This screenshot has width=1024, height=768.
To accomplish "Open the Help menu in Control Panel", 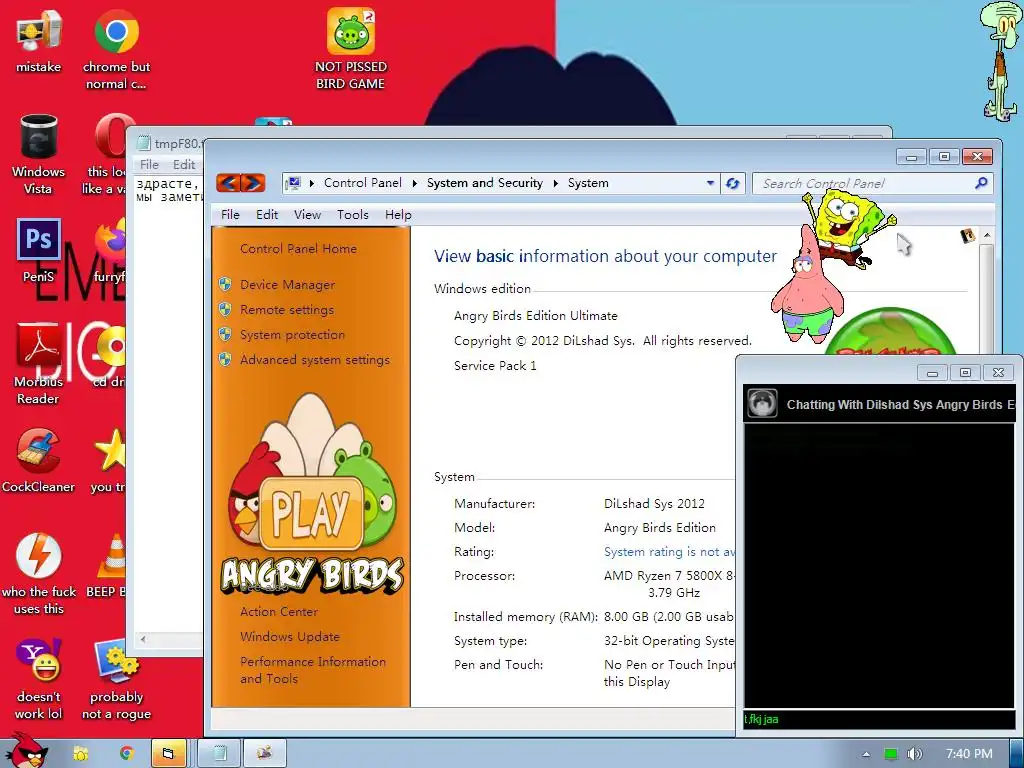I will [398, 215].
